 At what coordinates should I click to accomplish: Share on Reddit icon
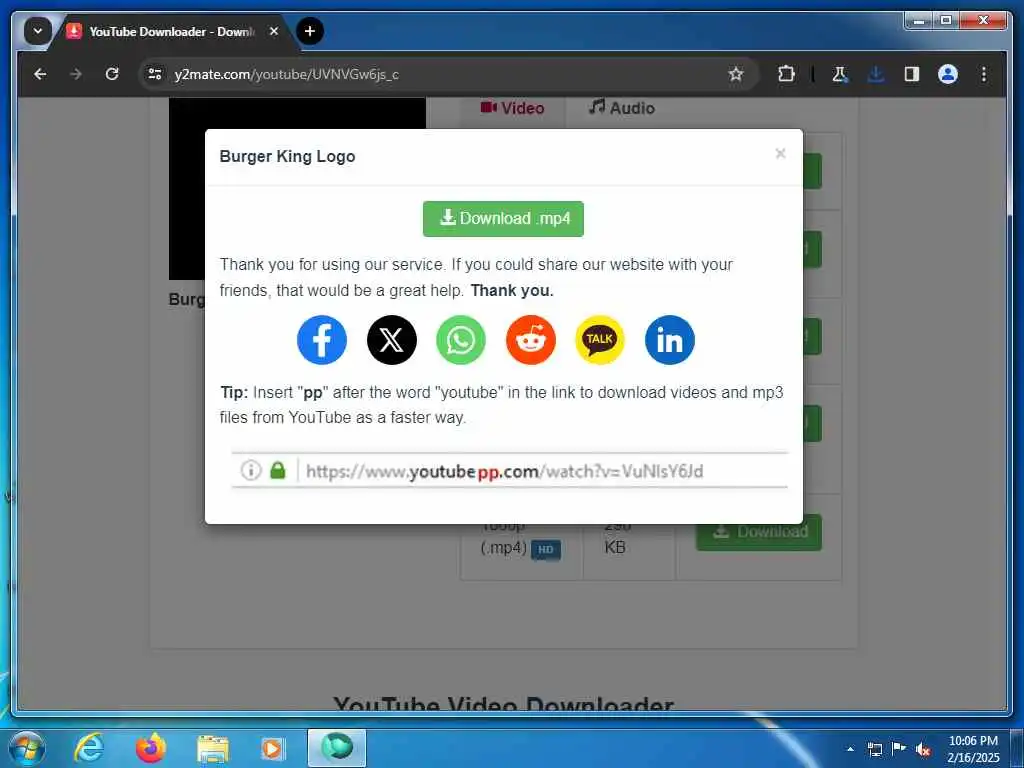pyautogui.click(x=530, y=340)
